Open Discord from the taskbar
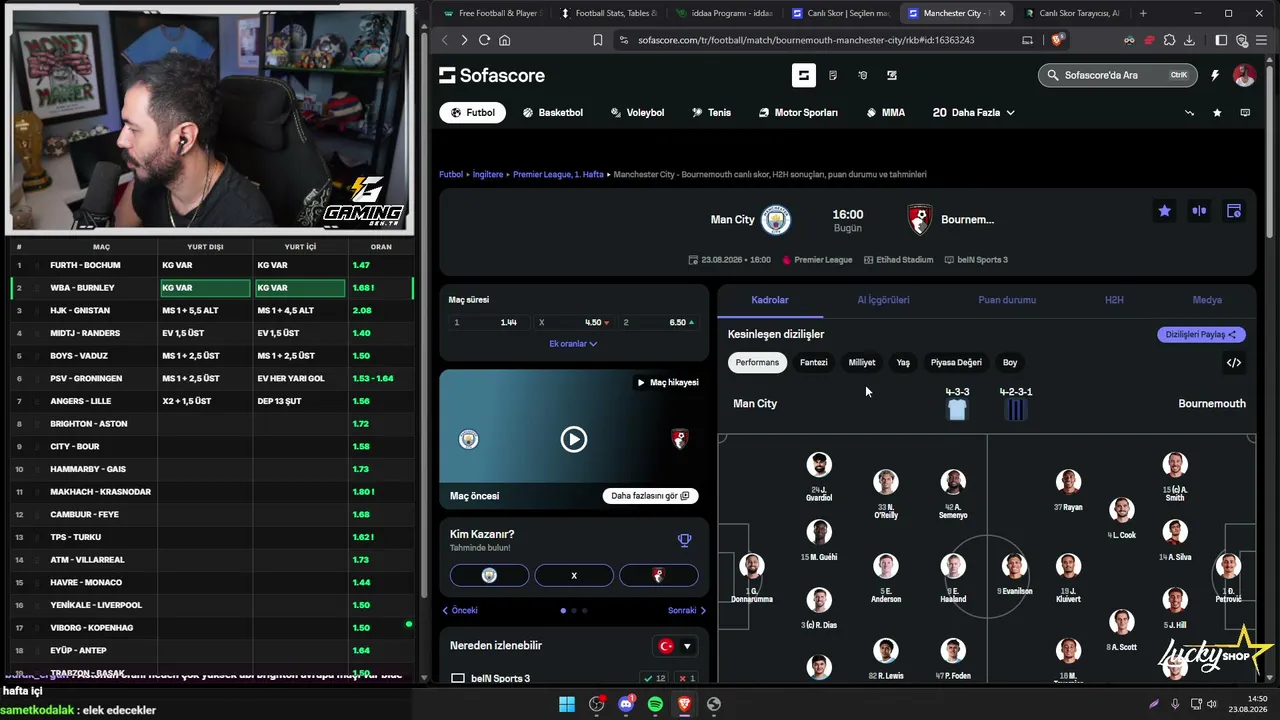 point(626,704)
